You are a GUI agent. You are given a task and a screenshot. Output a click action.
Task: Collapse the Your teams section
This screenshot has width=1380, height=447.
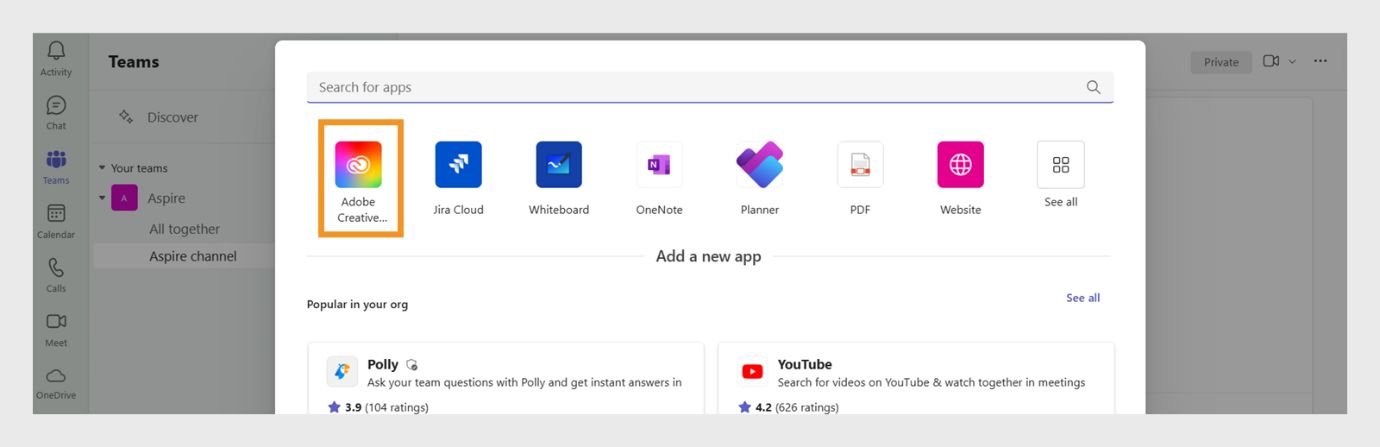click(102, 168)
